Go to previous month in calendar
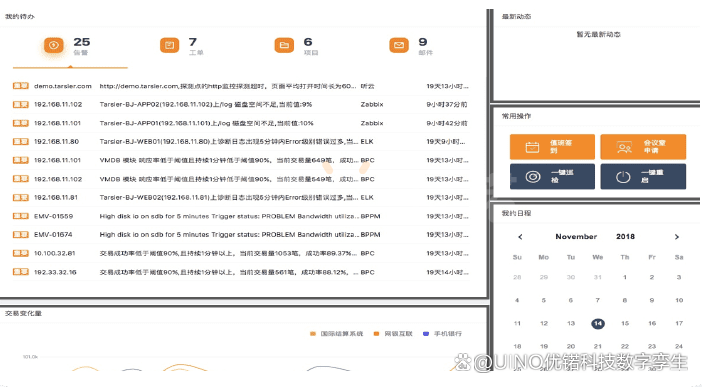 click(x=520, y=237)
